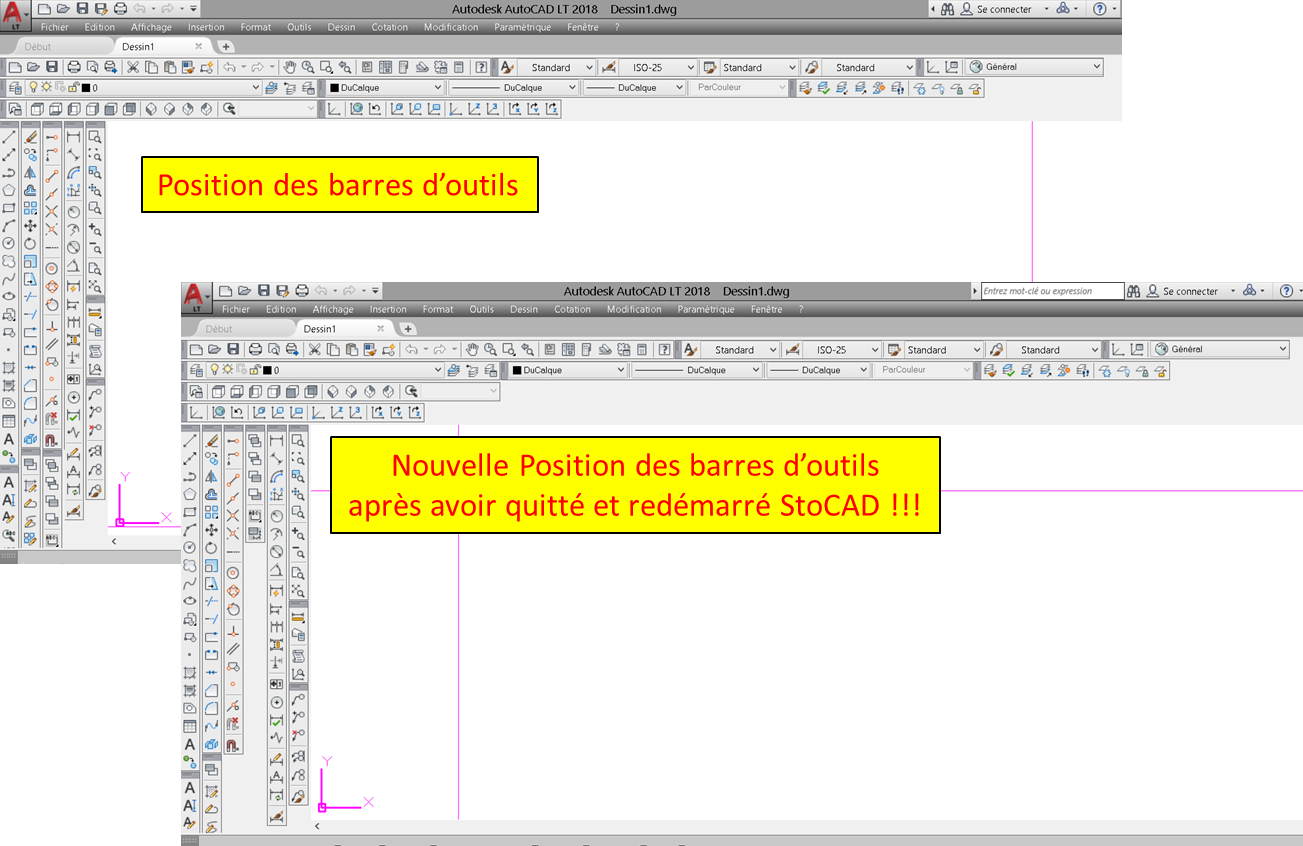Click the help question-mark toolbar icon in the front window

[663, 350]
